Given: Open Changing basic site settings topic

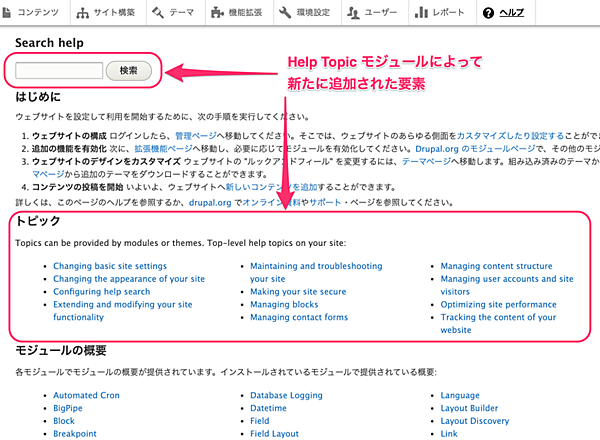Looking at the screenshot, I should (110, 266).
